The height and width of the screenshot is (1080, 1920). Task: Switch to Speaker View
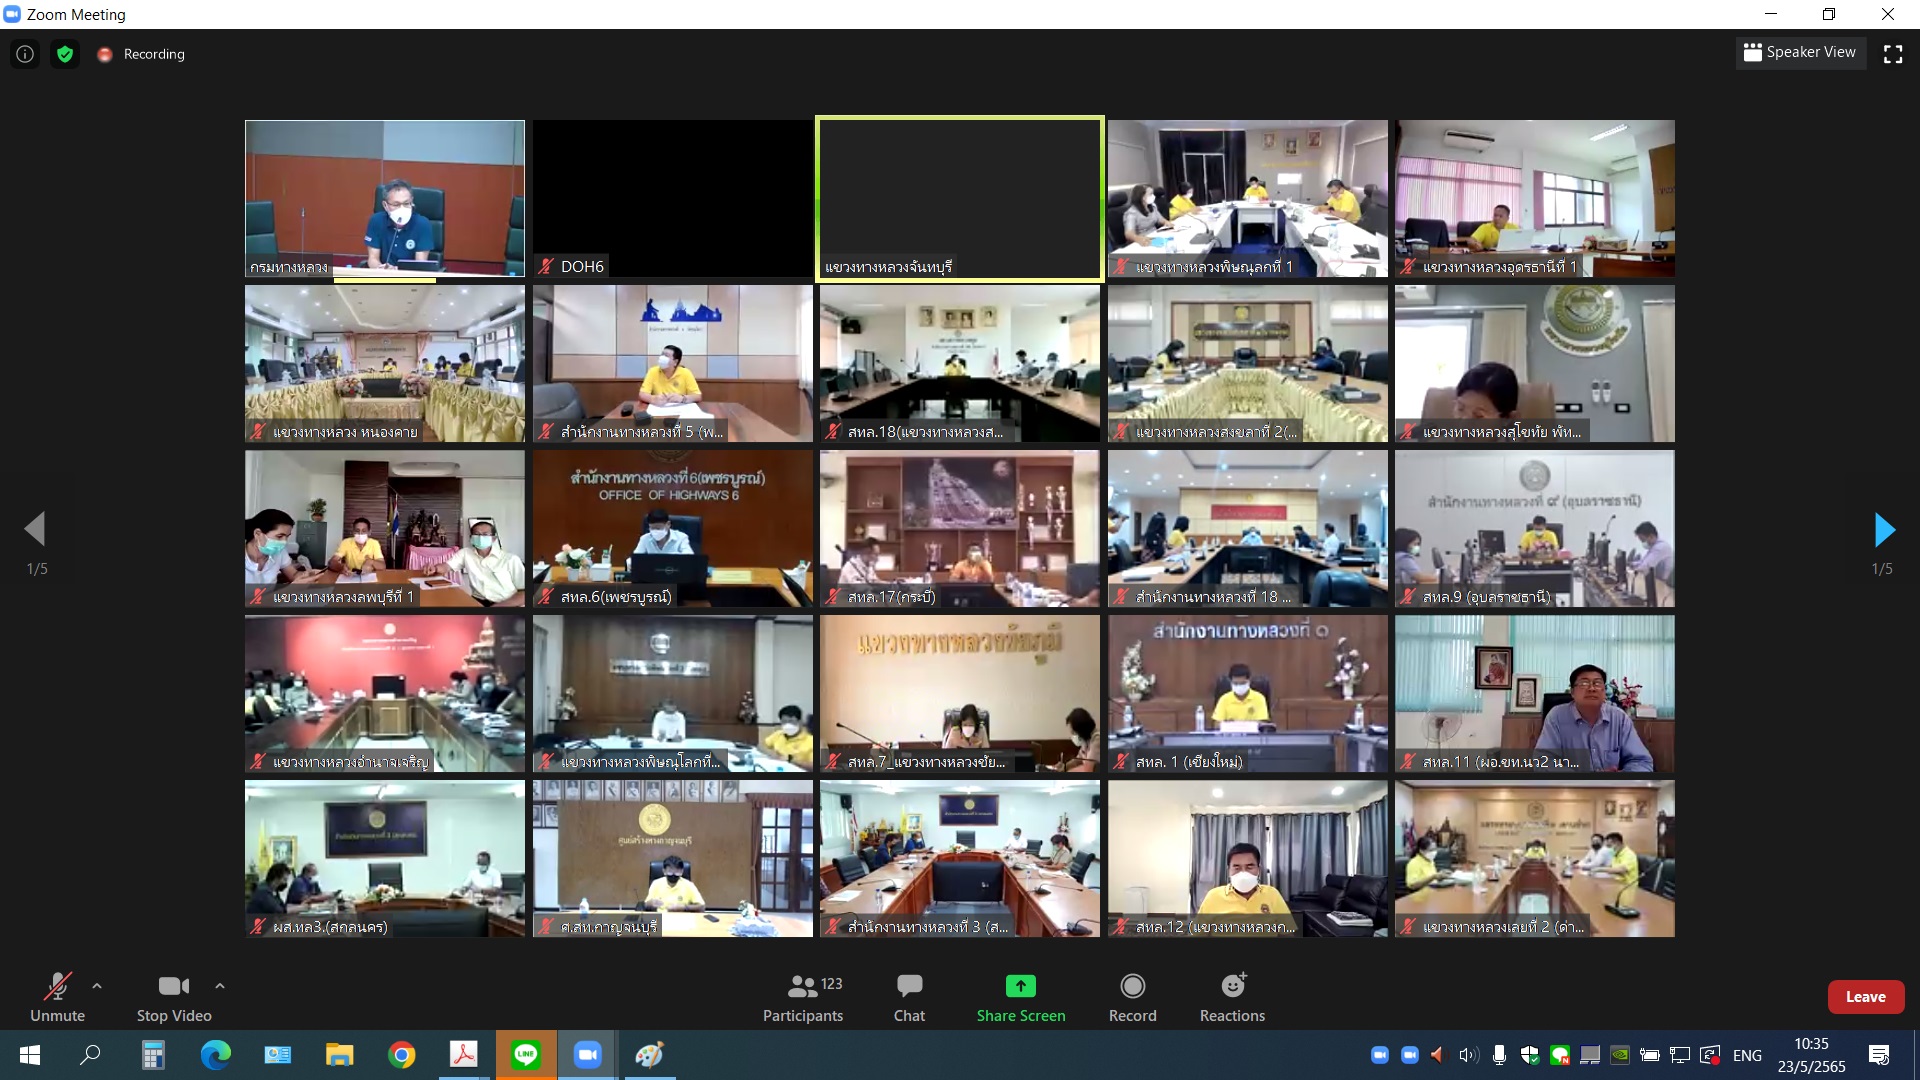point(1800,52)
